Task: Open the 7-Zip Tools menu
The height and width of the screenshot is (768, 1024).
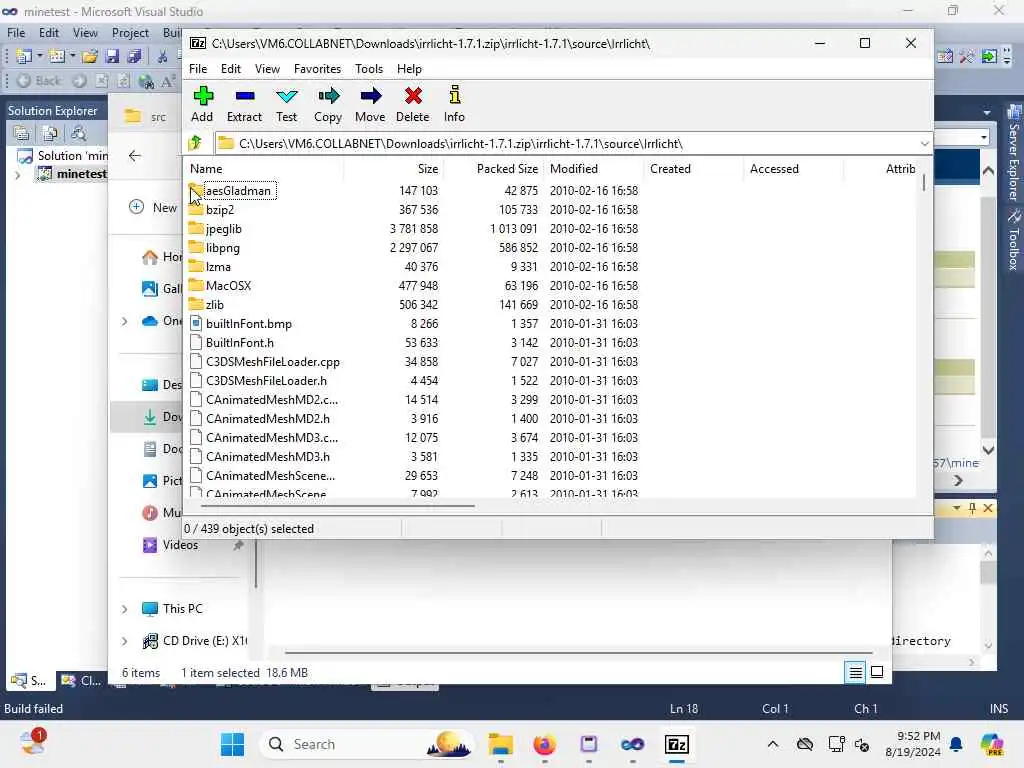Action: click(x=369, y=69)
